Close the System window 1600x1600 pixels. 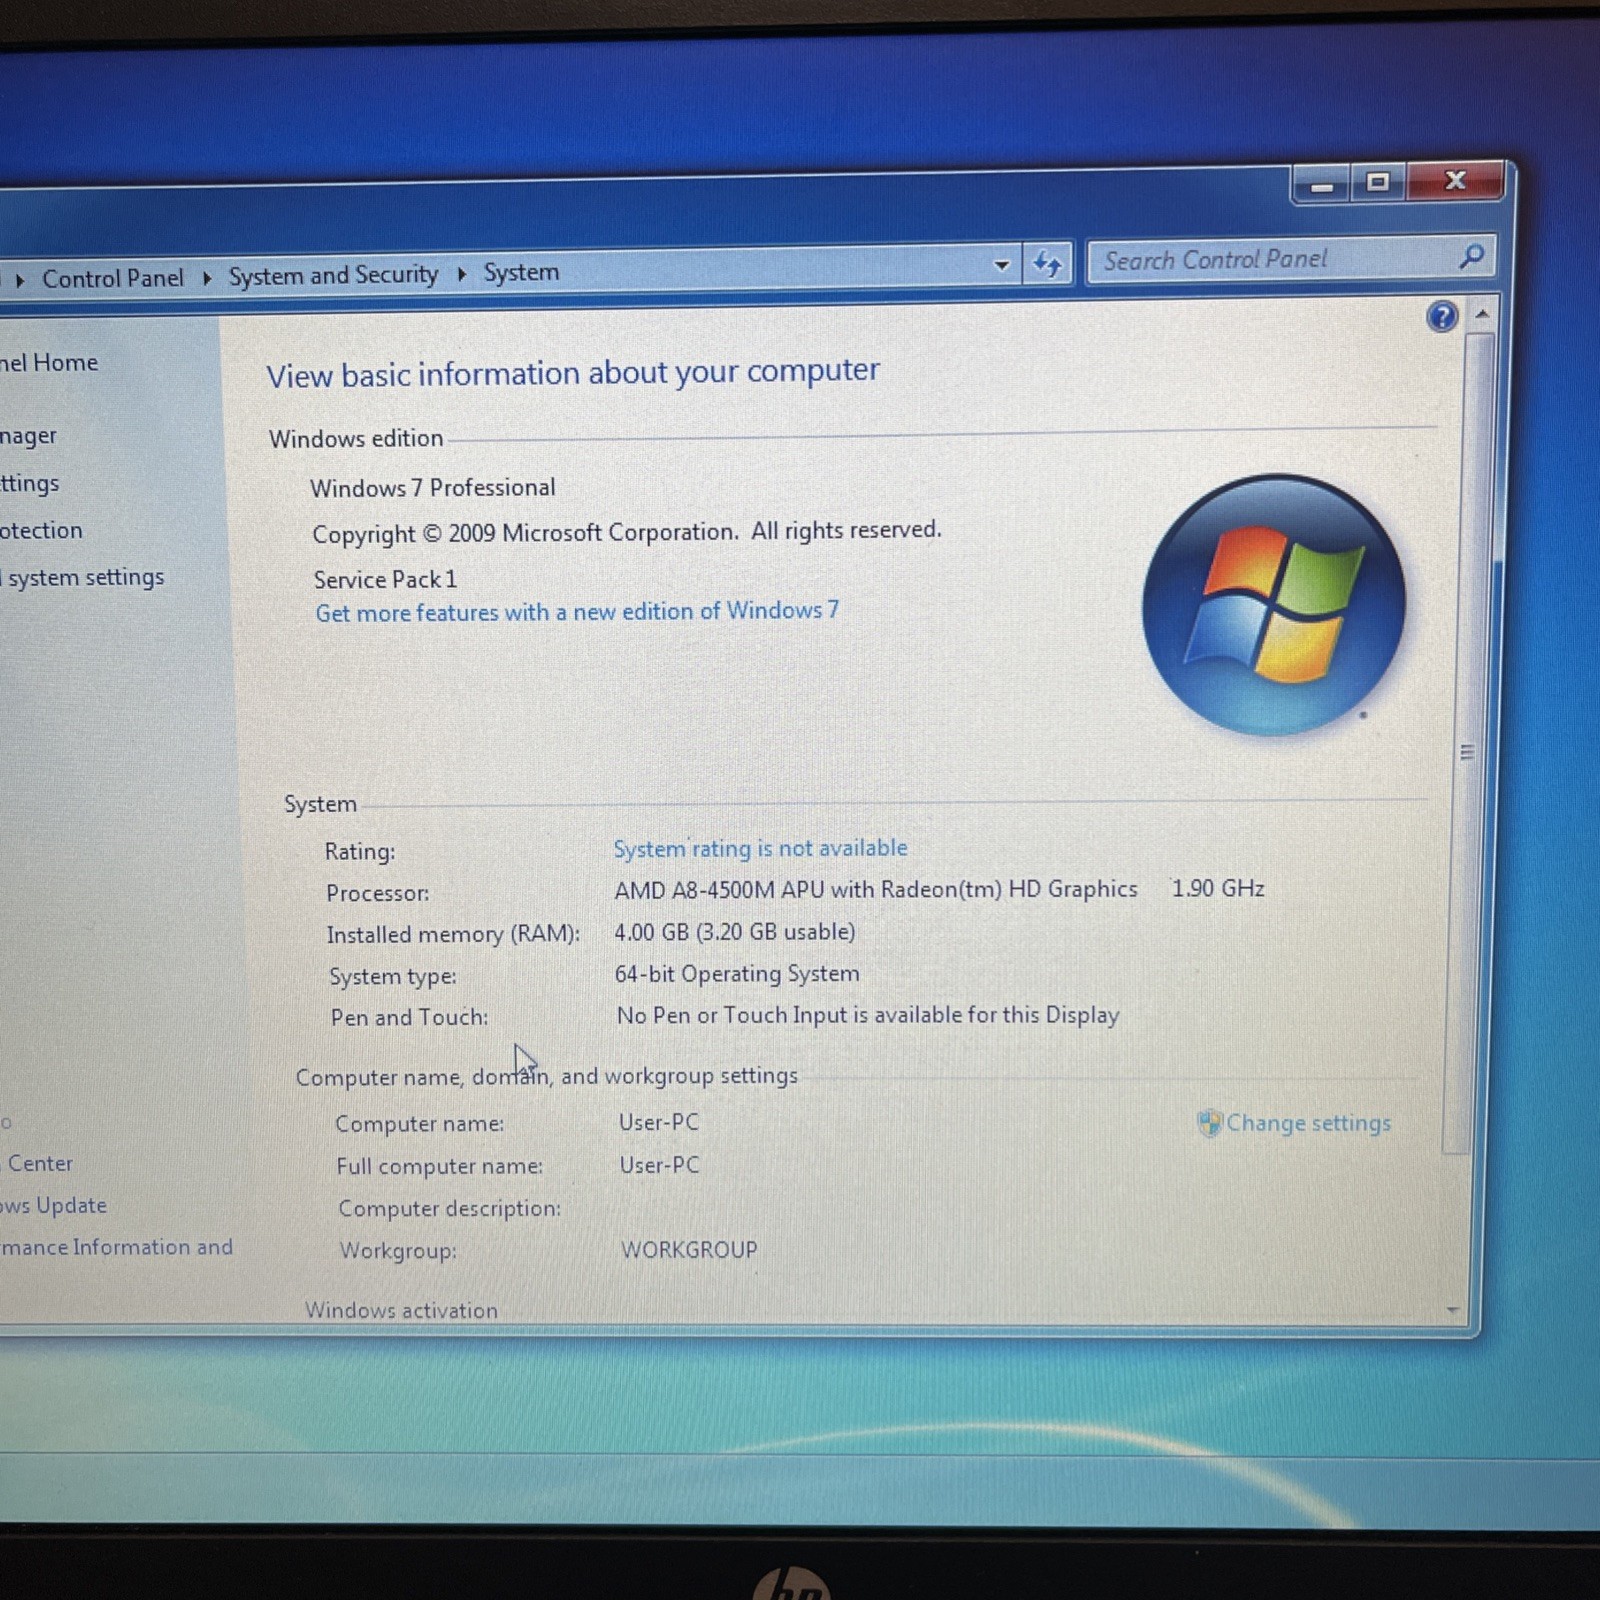point(1455,180)
